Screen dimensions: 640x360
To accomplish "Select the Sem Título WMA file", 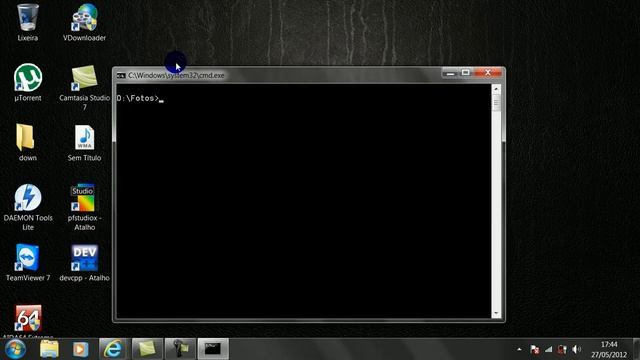I will click(84, 142).
